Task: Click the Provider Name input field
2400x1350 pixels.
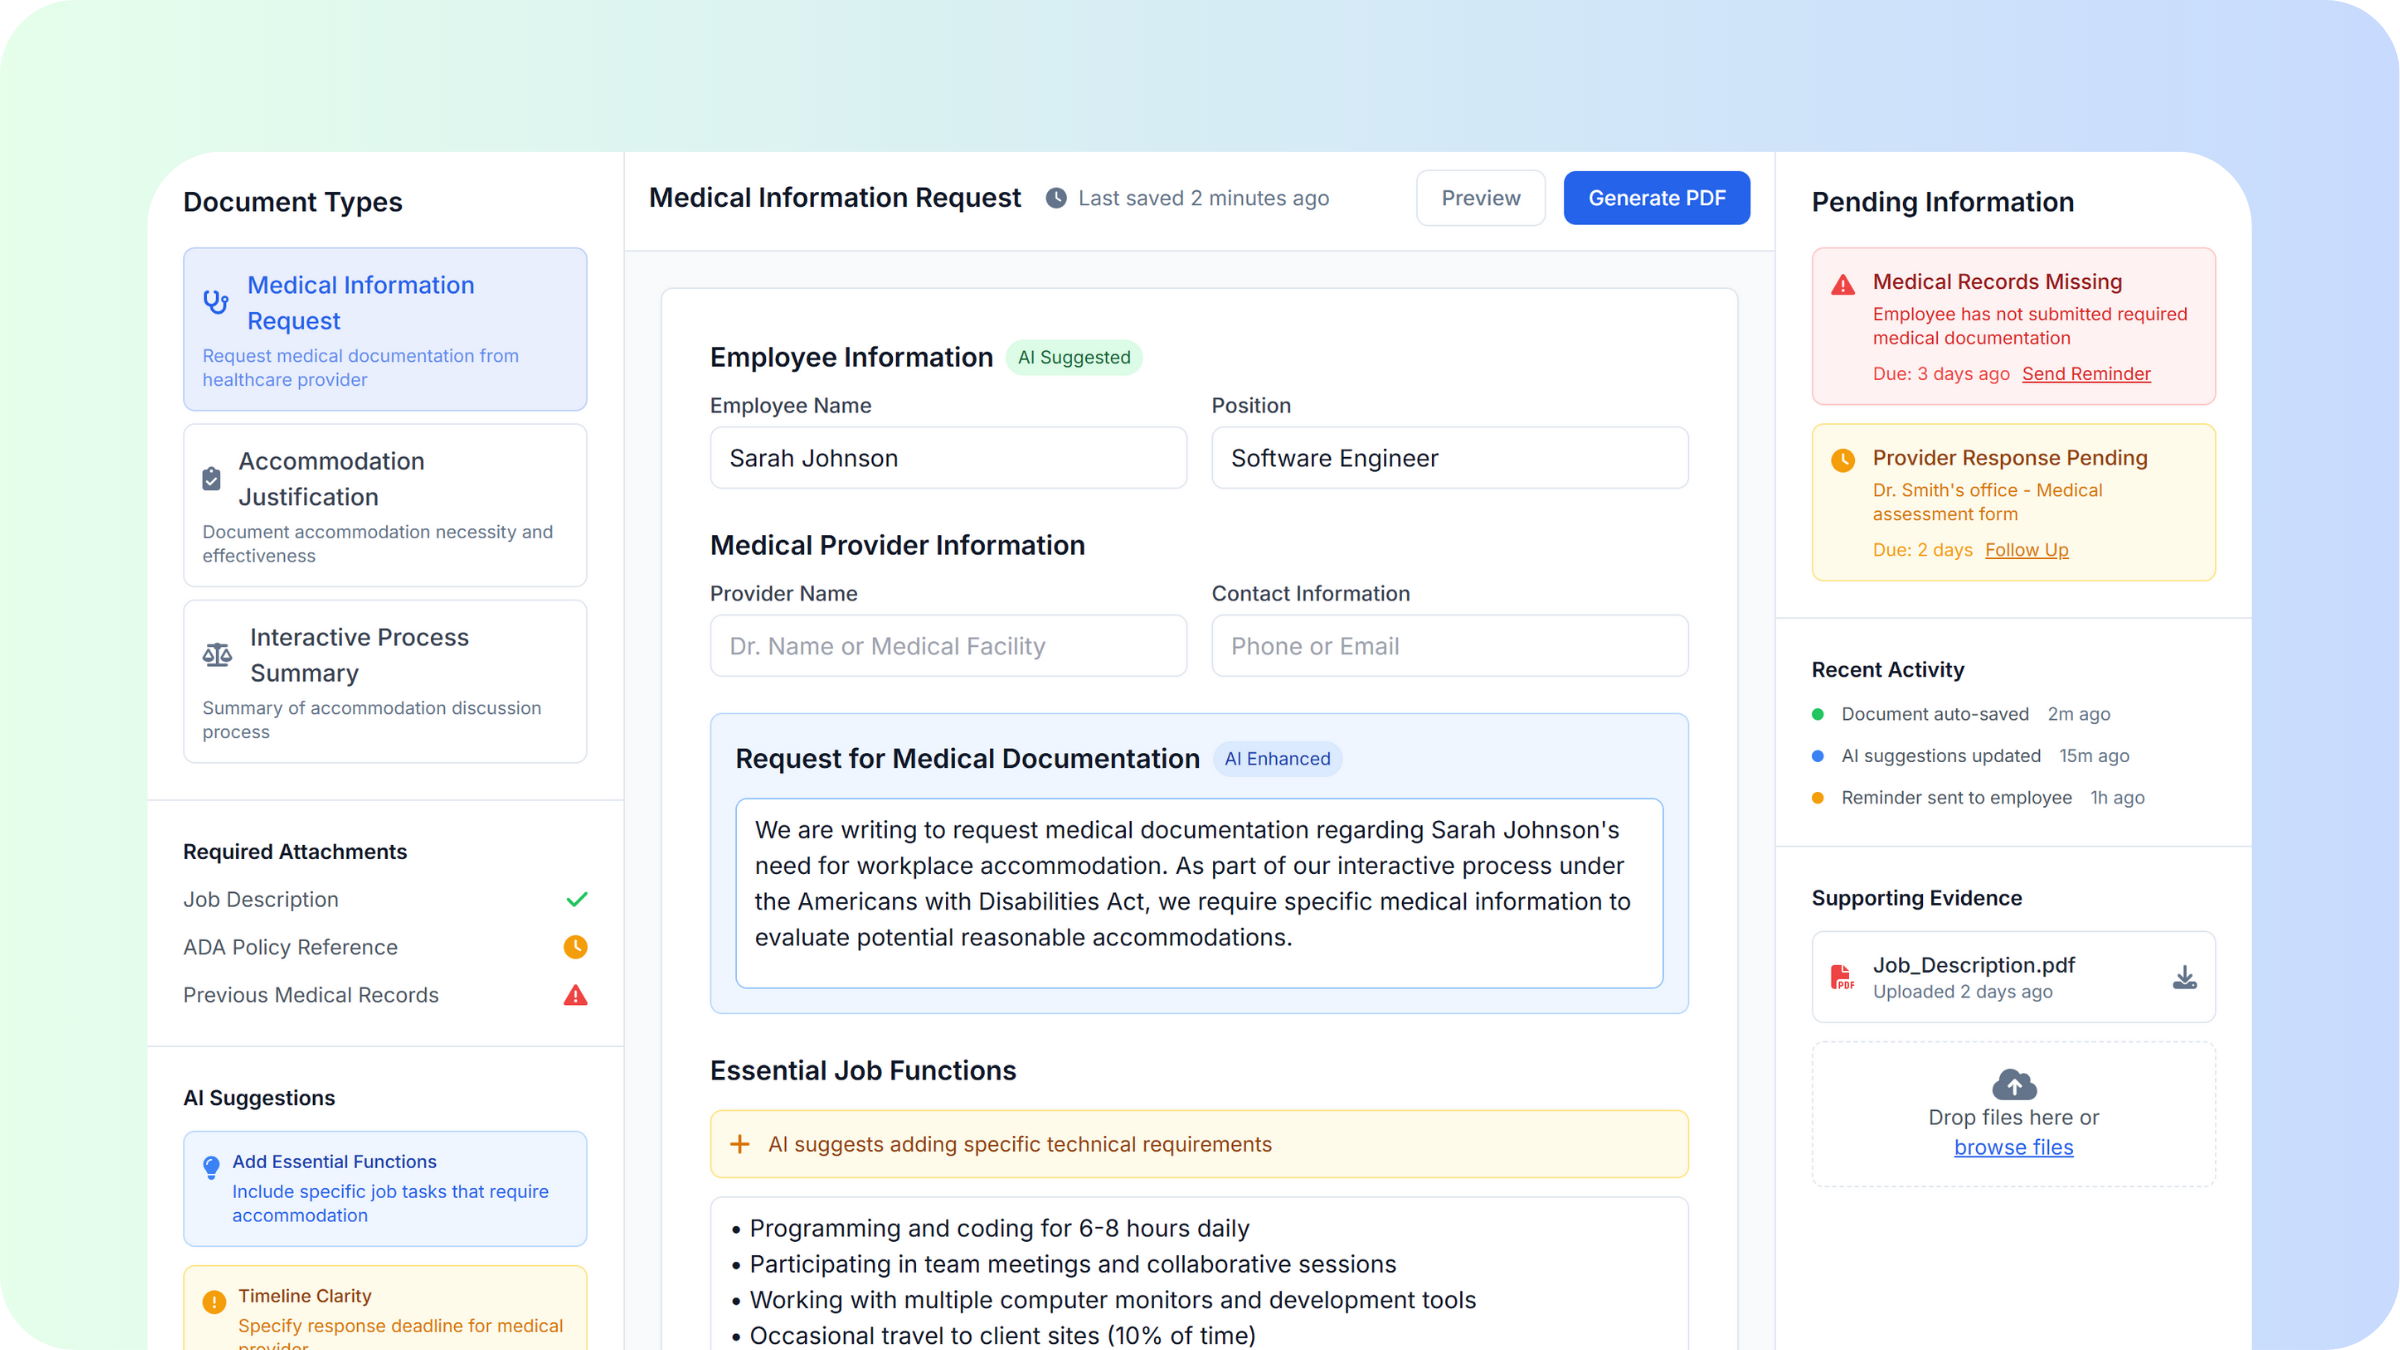Action: tap(948, 646)
